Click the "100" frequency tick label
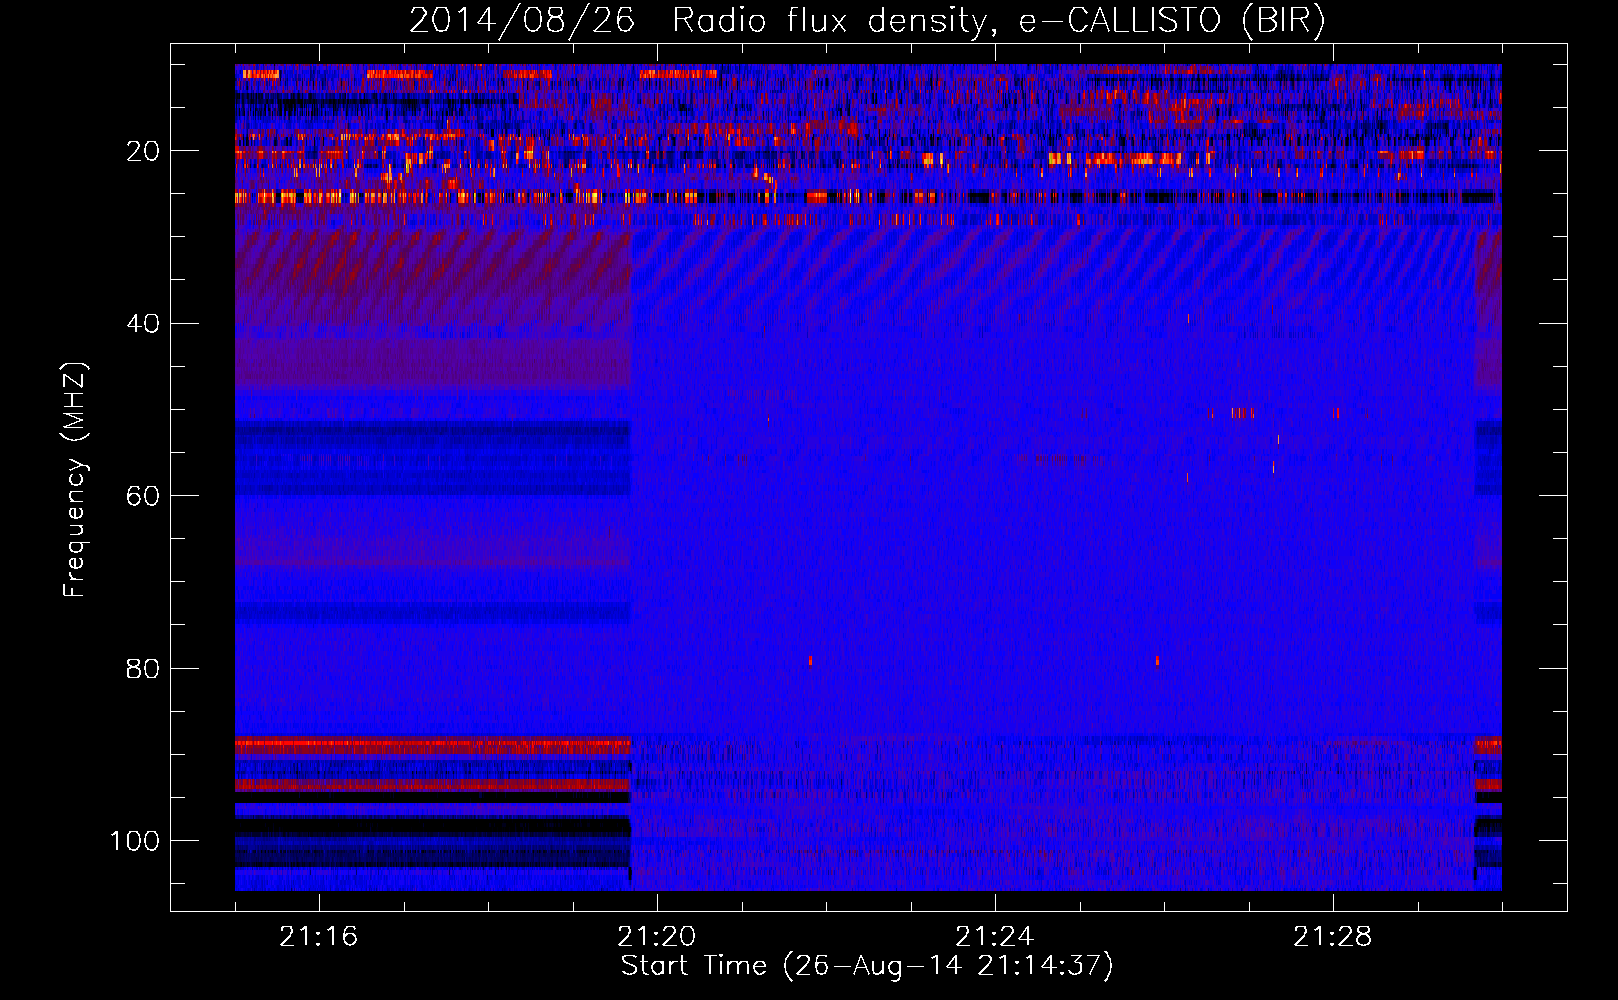 coord(134,841)
